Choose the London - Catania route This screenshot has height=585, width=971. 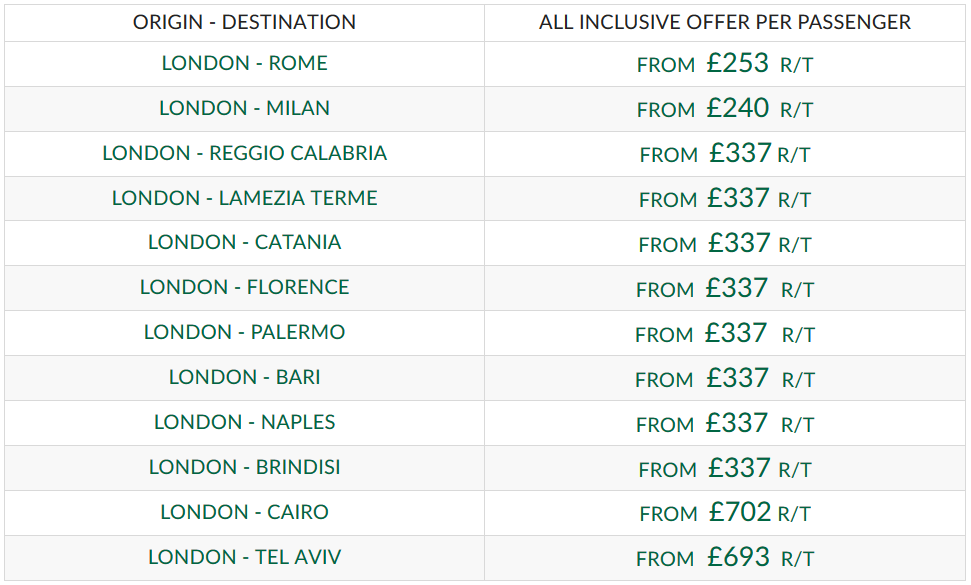point(244,242)
